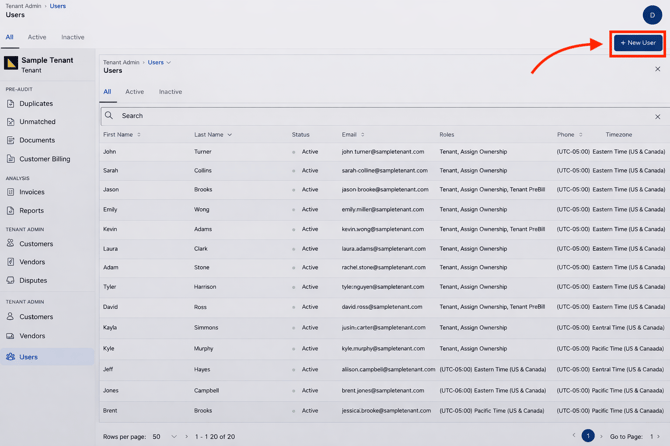The width and height of the screenshot is (670, 446).
Task: Go to page 1 in pagination
Action: pos(588,436)
